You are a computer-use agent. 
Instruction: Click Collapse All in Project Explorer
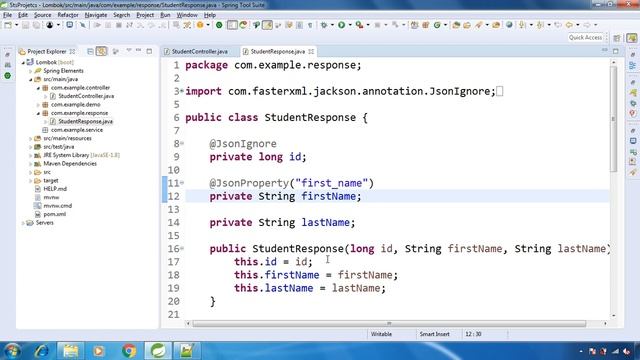click(x=90, y=51)
